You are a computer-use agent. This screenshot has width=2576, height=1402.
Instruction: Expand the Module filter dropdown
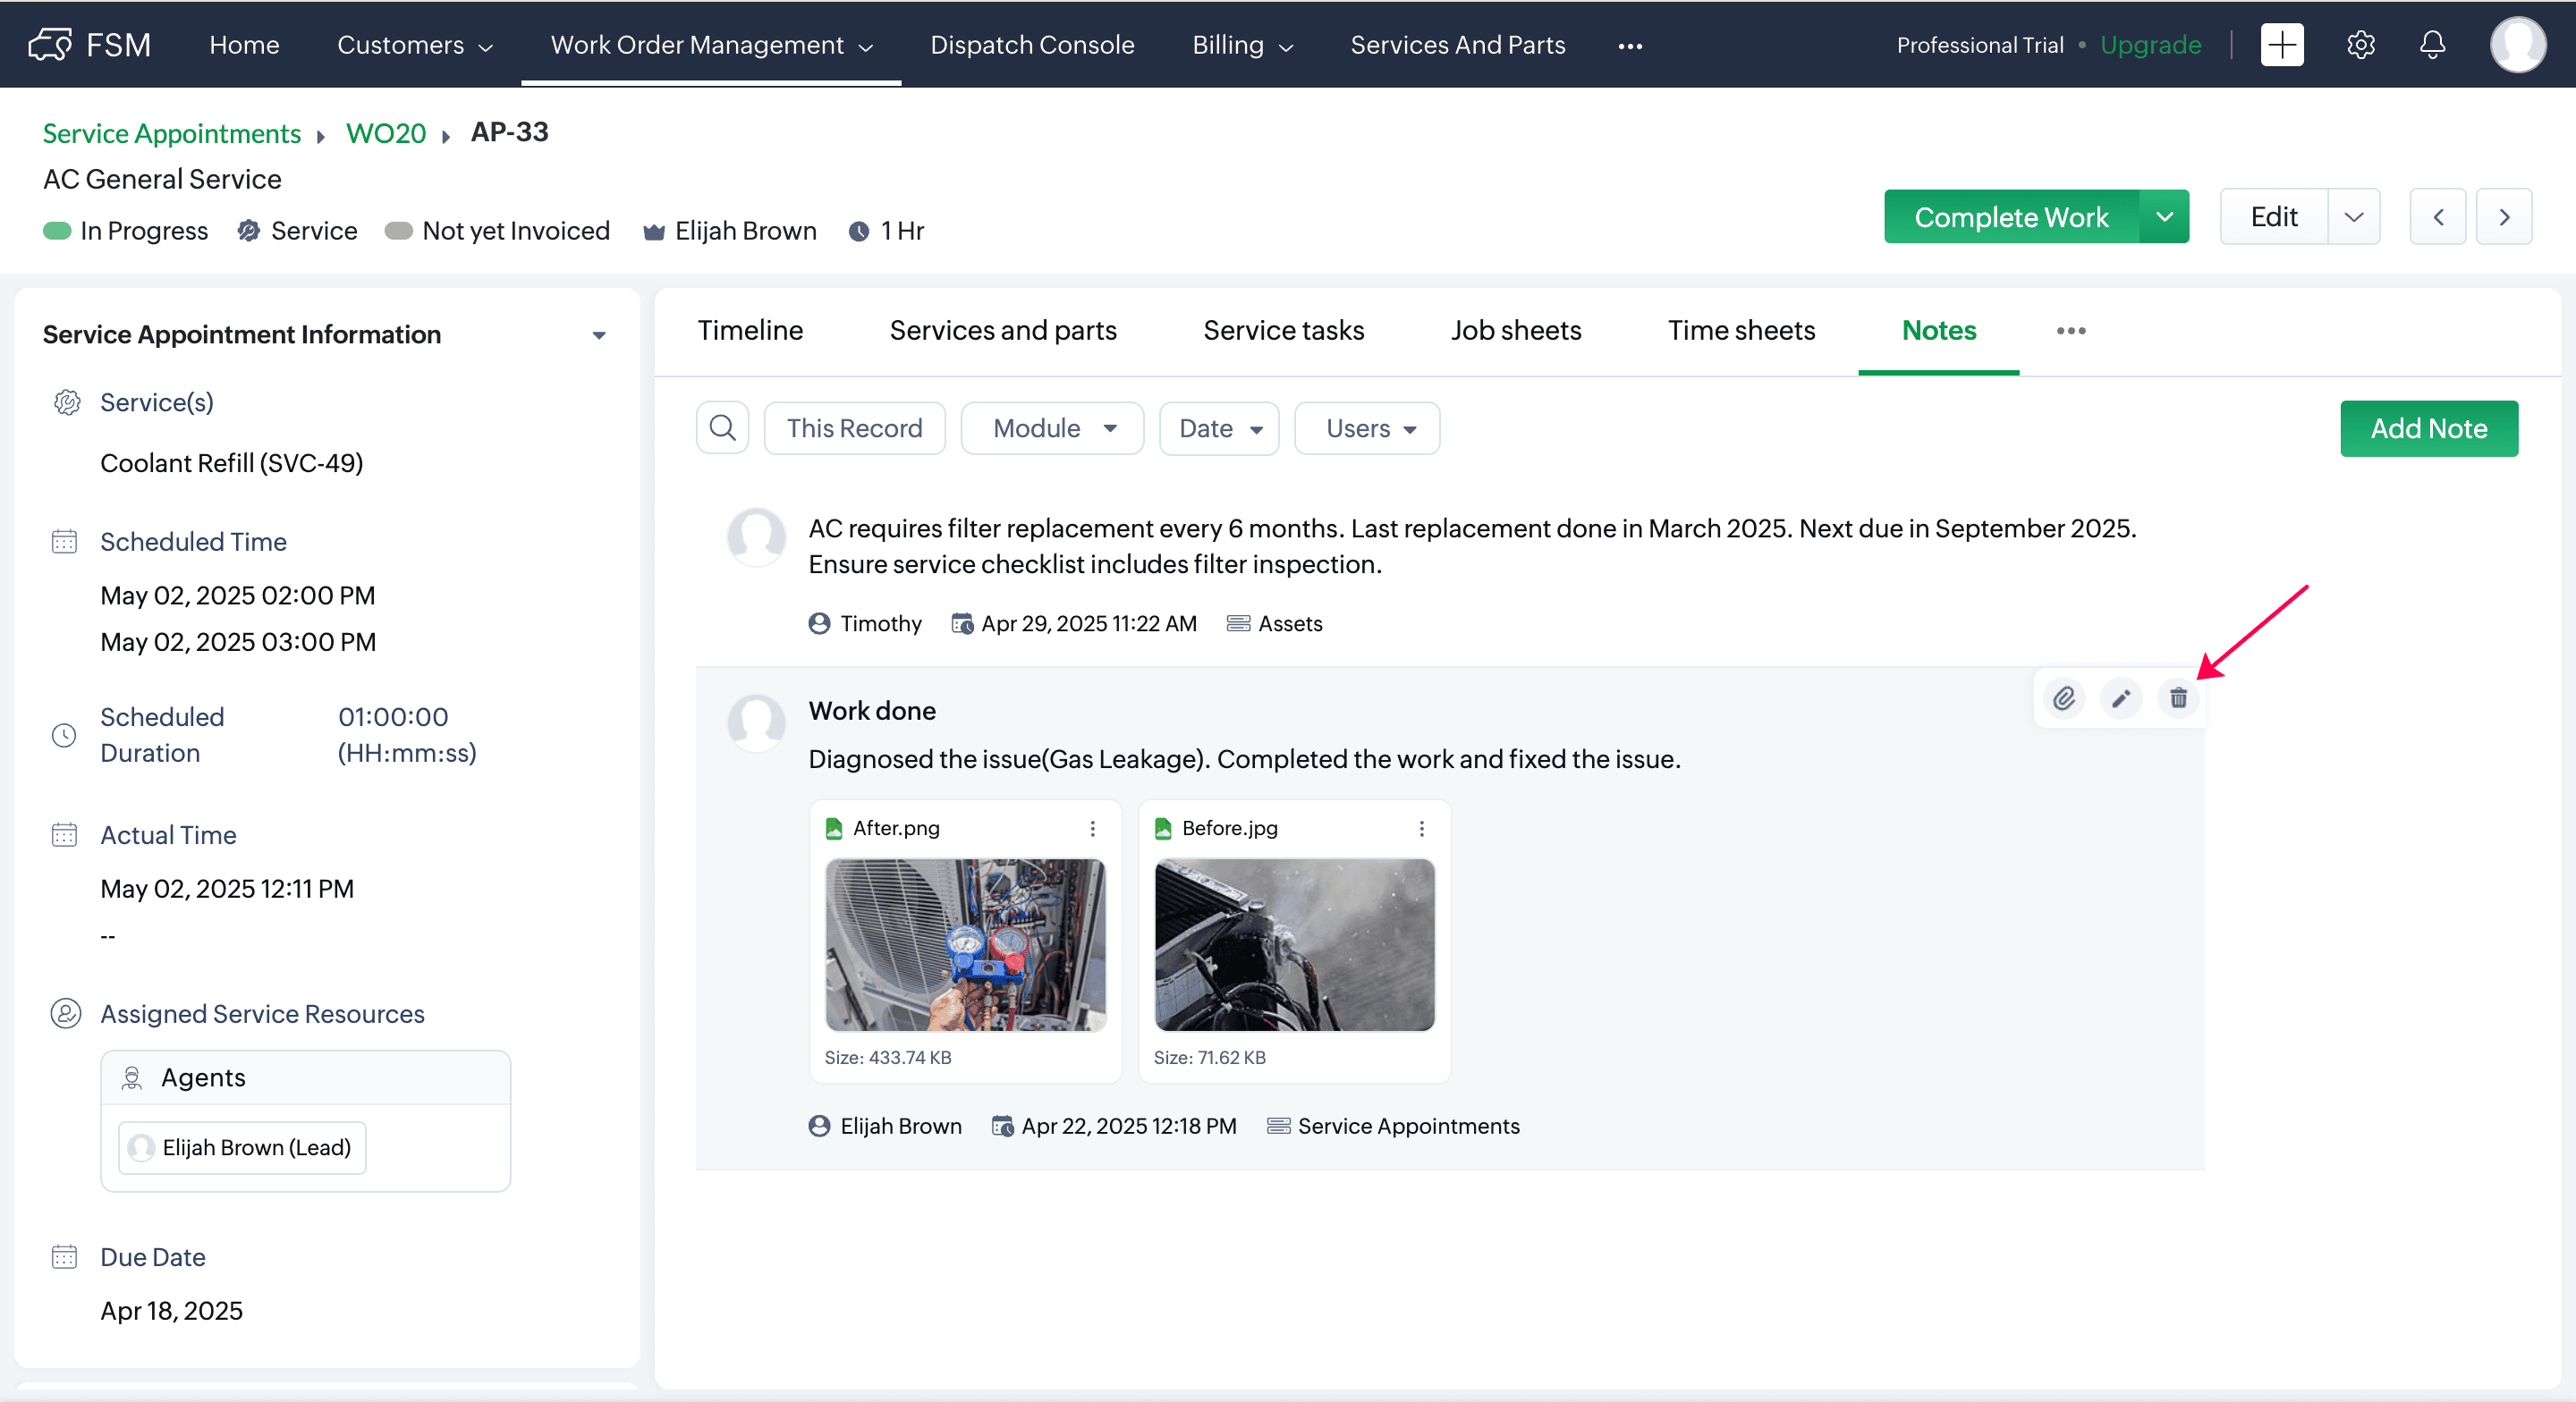point(1052,428)
